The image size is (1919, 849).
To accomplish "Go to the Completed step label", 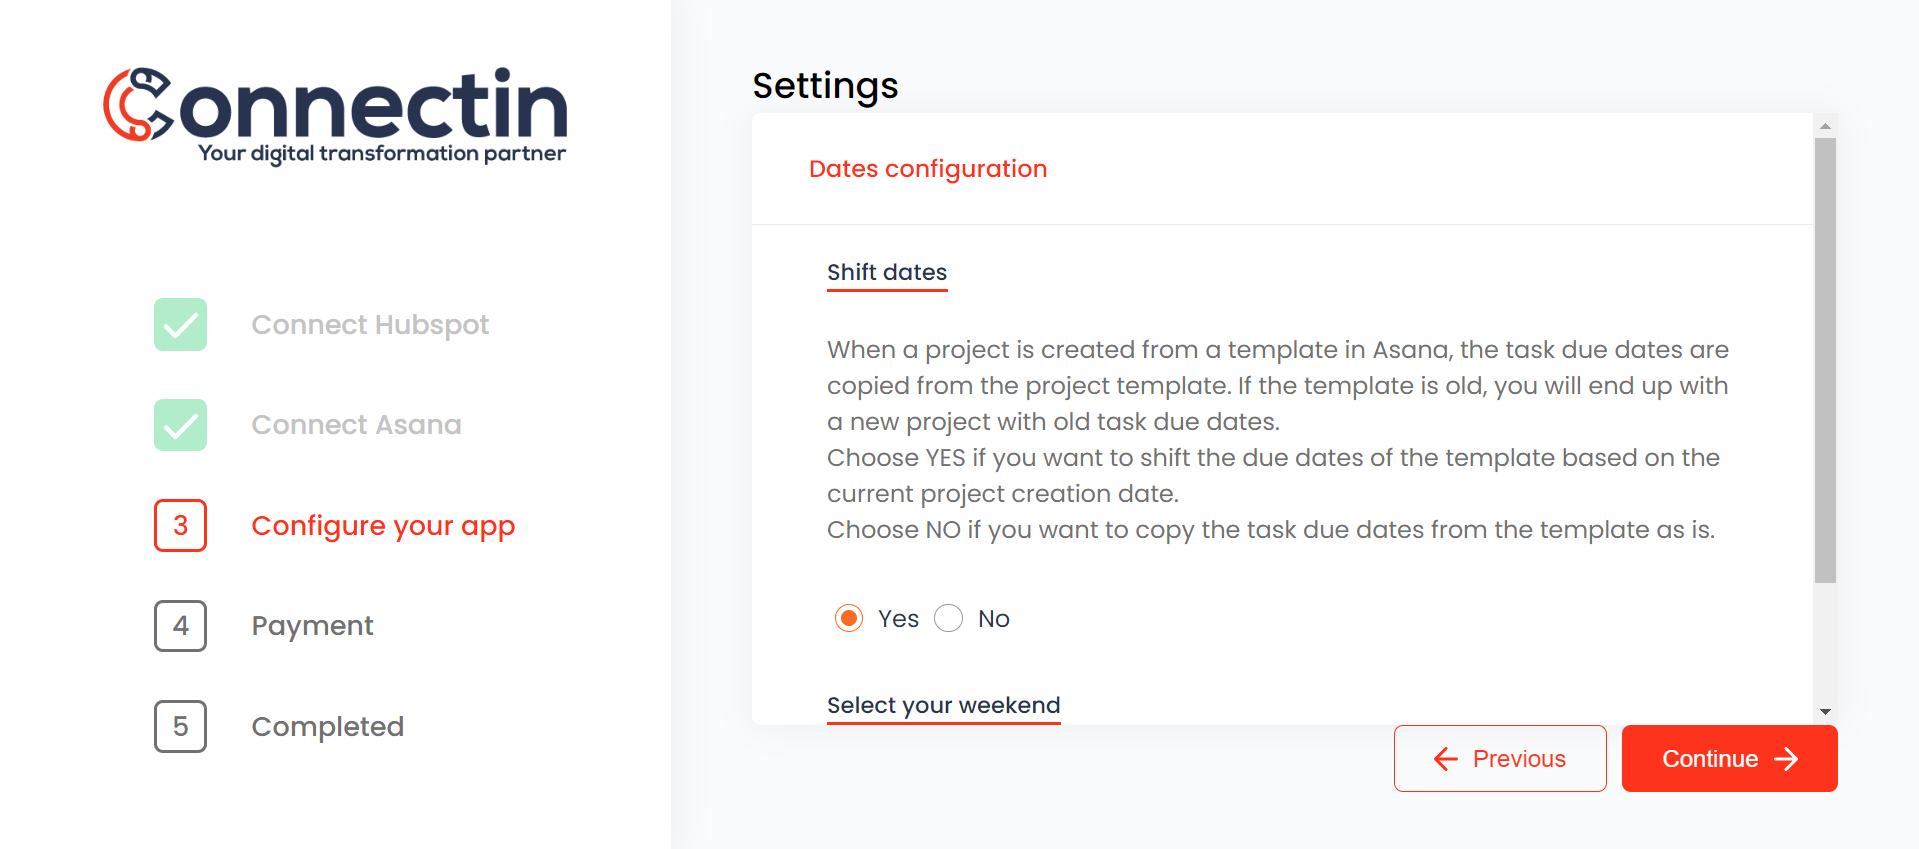I will (327, 726).
